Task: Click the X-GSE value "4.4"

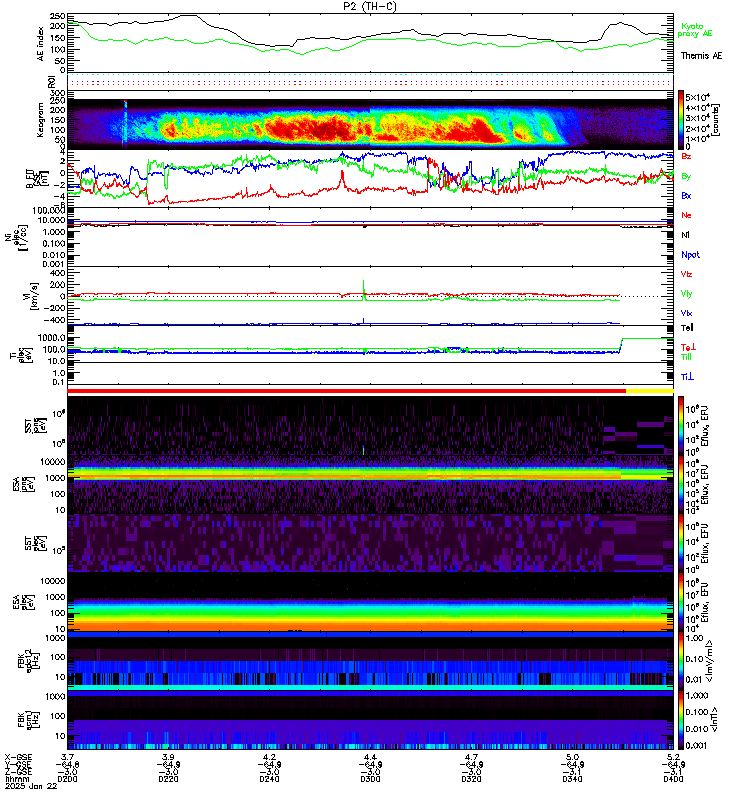Action: (370, 757)
